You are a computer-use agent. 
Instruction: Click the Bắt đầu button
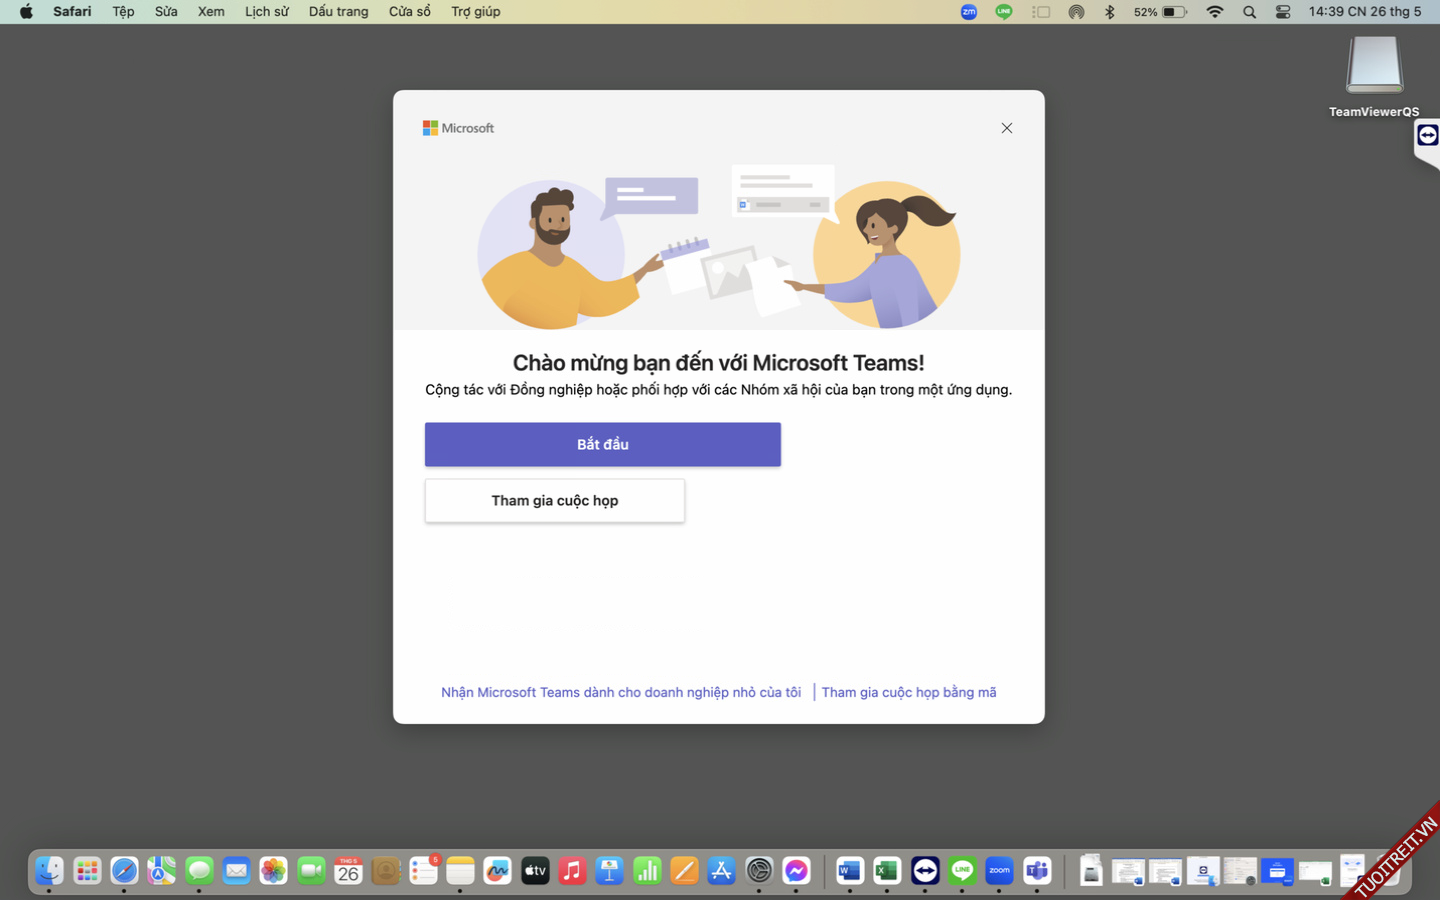click(603, 444)
